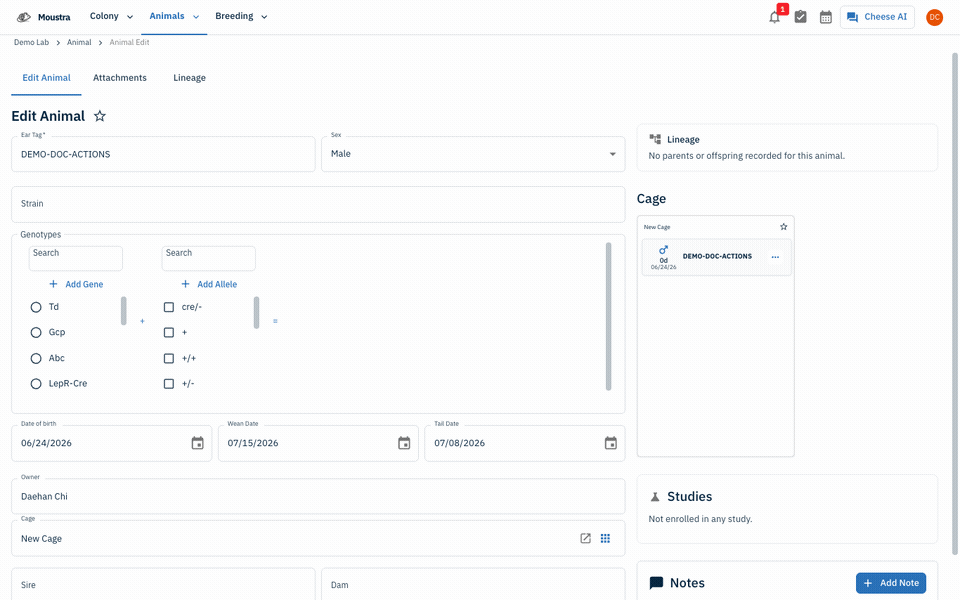Click the Notes chat bubble icon
Image resolution: width=960 pixels, height=600 pixels.
pos(656,582)
